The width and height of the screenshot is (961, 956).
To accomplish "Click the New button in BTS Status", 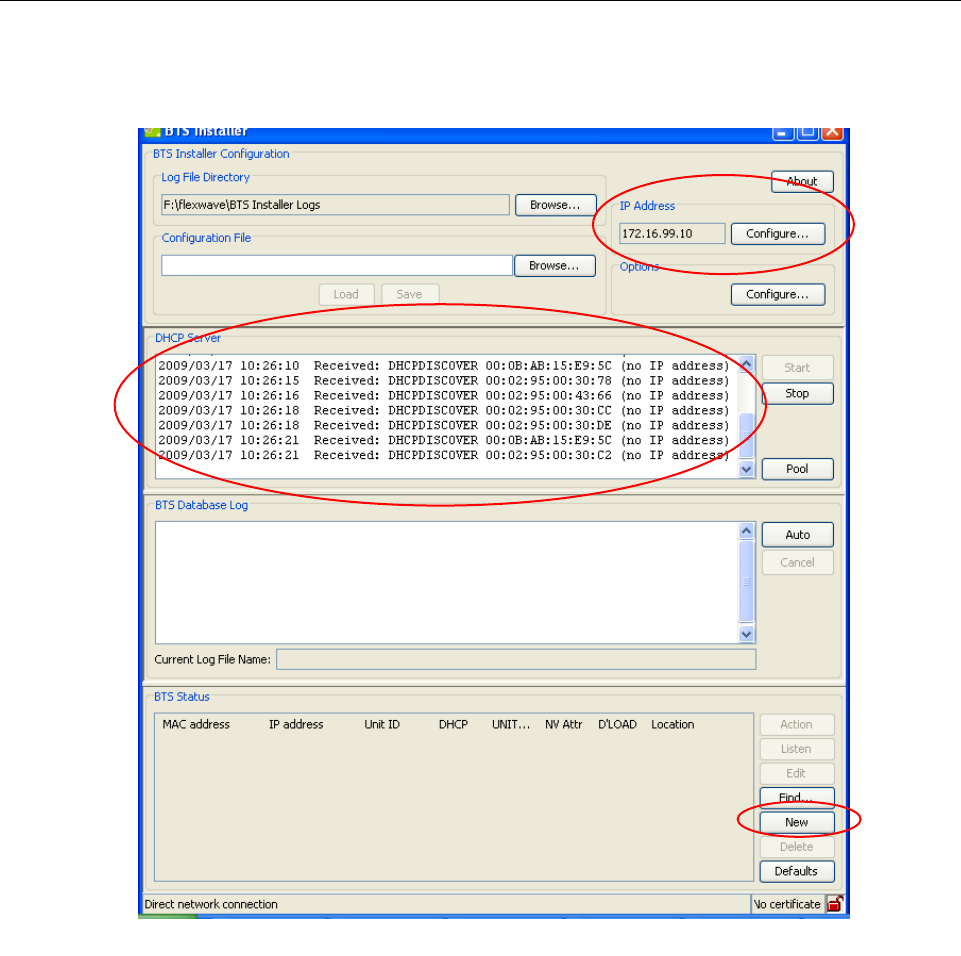I will click(796, 822).
